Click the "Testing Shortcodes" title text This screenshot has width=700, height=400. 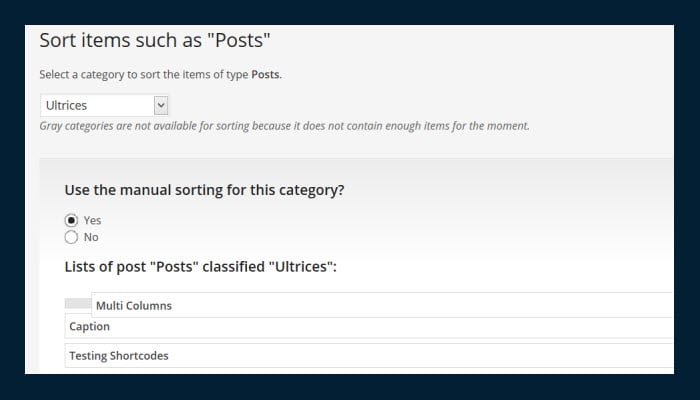[119, 355]
